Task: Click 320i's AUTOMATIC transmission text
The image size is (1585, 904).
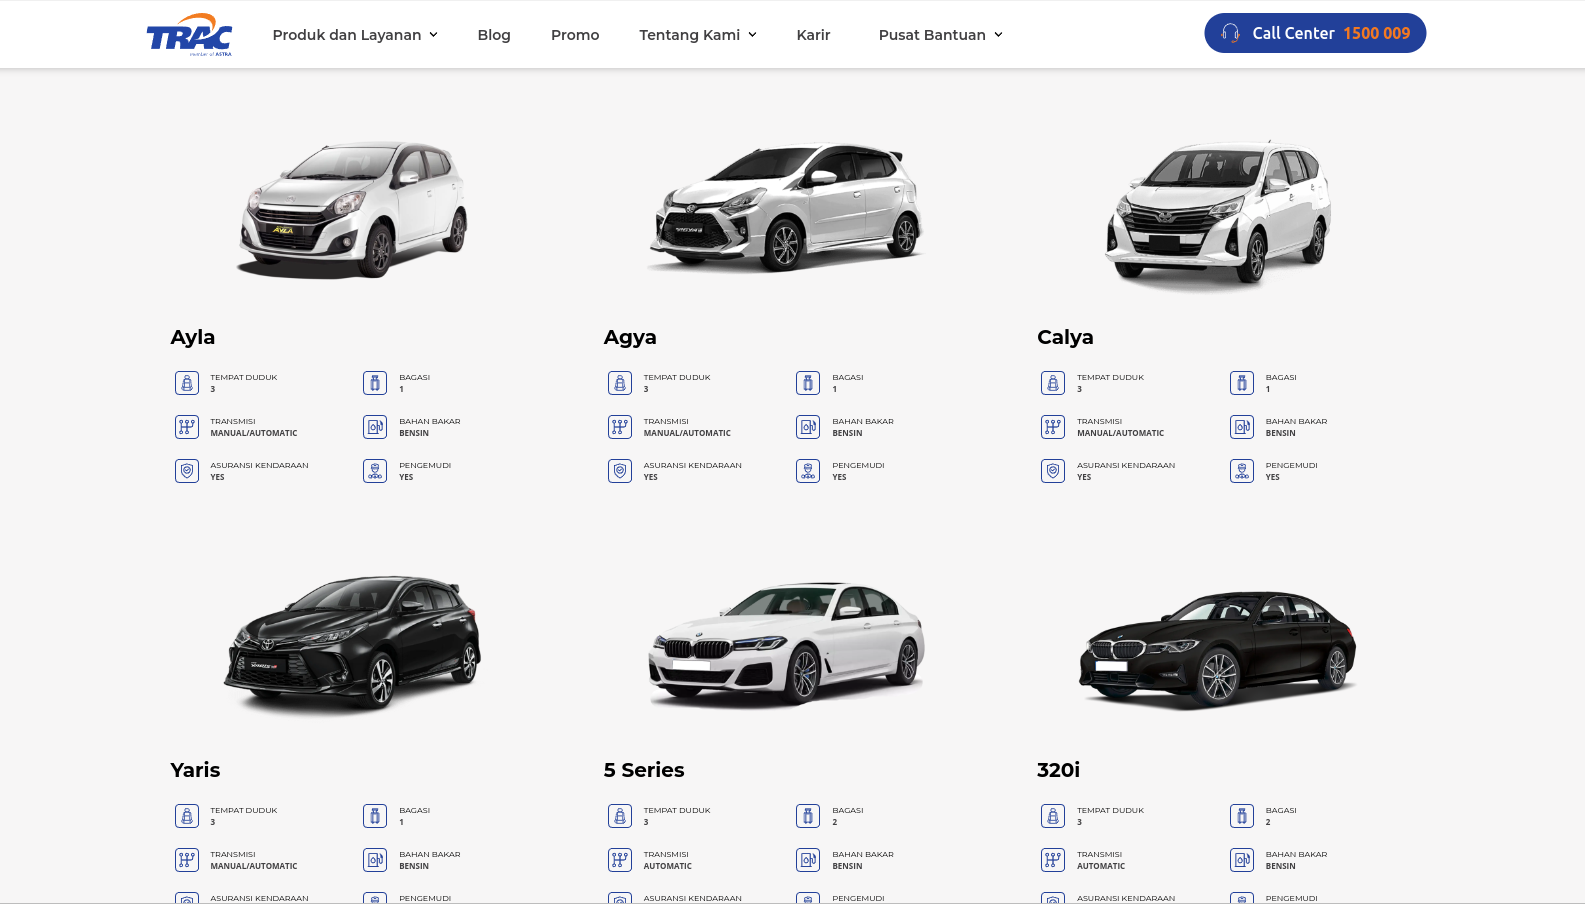Action: pyautogui.click(x=1101, y=866)
